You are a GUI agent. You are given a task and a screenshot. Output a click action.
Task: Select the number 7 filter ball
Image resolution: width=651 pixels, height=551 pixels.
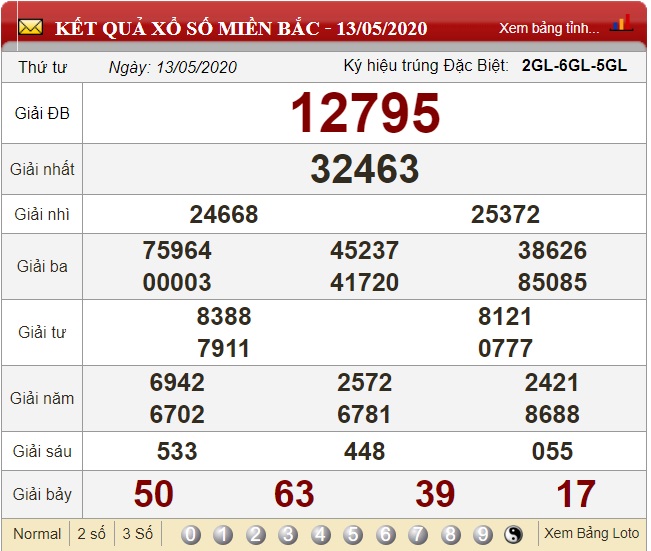coord(418,535)
